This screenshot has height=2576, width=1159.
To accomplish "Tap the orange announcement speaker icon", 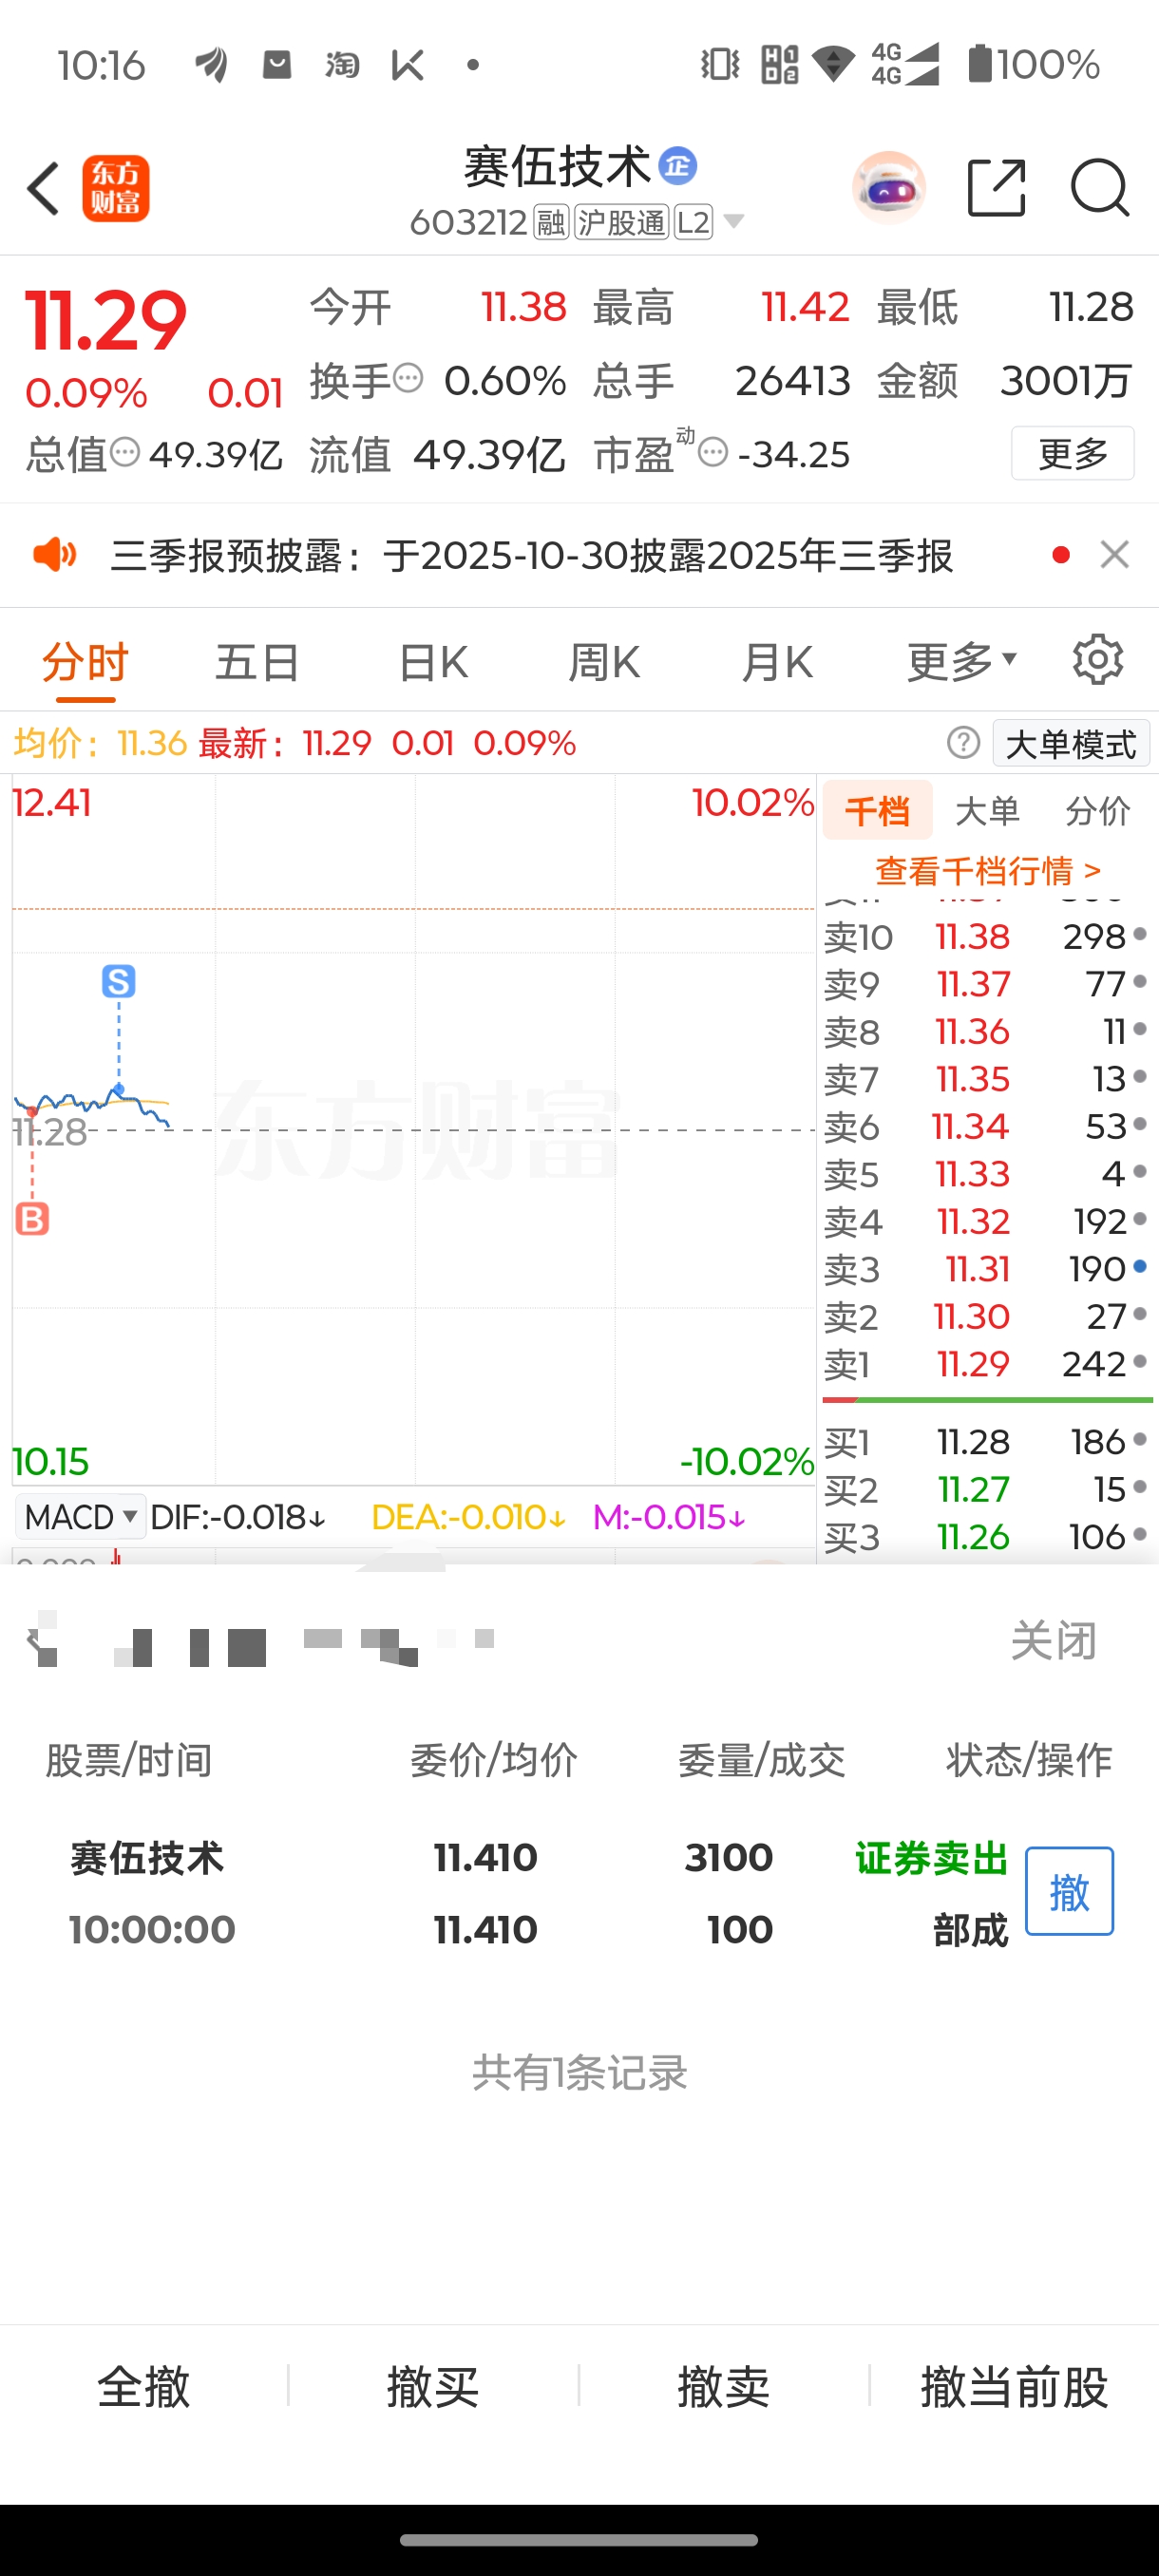I will click(x=54, y=554).
